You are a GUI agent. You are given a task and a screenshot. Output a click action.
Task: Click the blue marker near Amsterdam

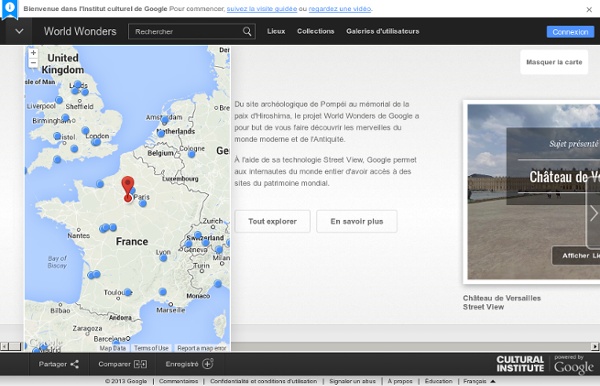pos(165,120)
